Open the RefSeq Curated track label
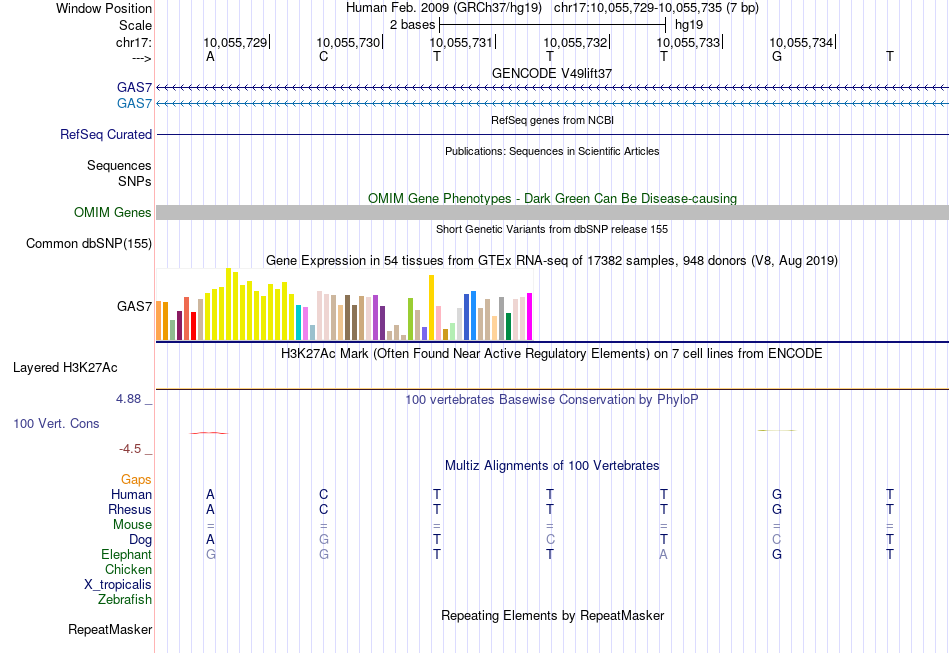The image size is (950, 653). coord(105,134)
